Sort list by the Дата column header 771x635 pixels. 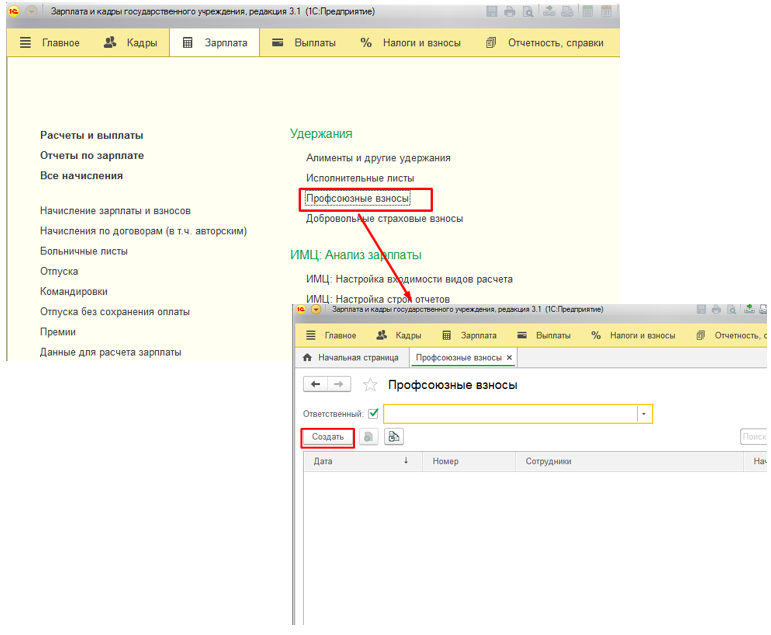tap(360, 461)
